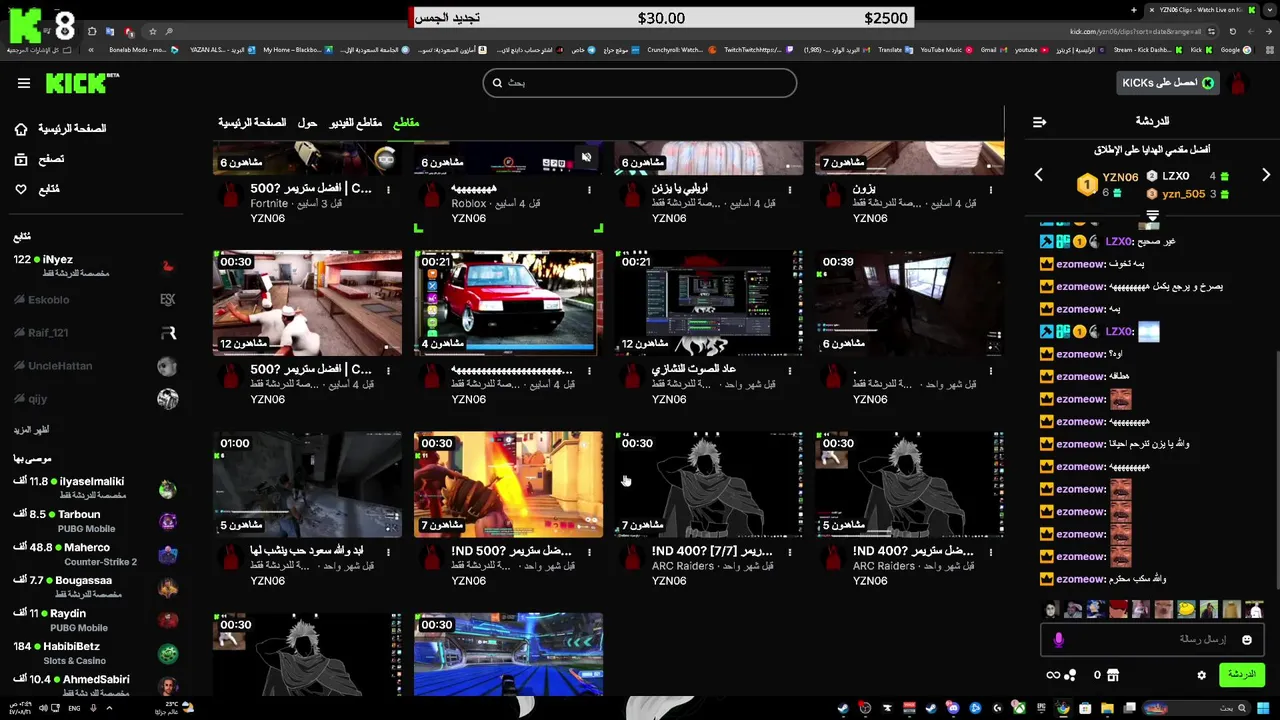Screen dimensions: 1280x720
Task: Open recommended channel Raydin
Action: click(95, 619)
